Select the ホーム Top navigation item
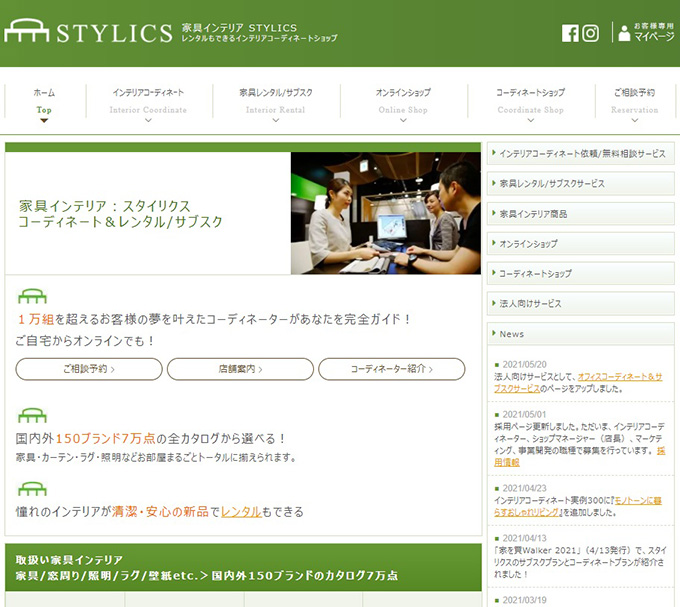This screenshot has height=607, width=680. tap(44, 101)
